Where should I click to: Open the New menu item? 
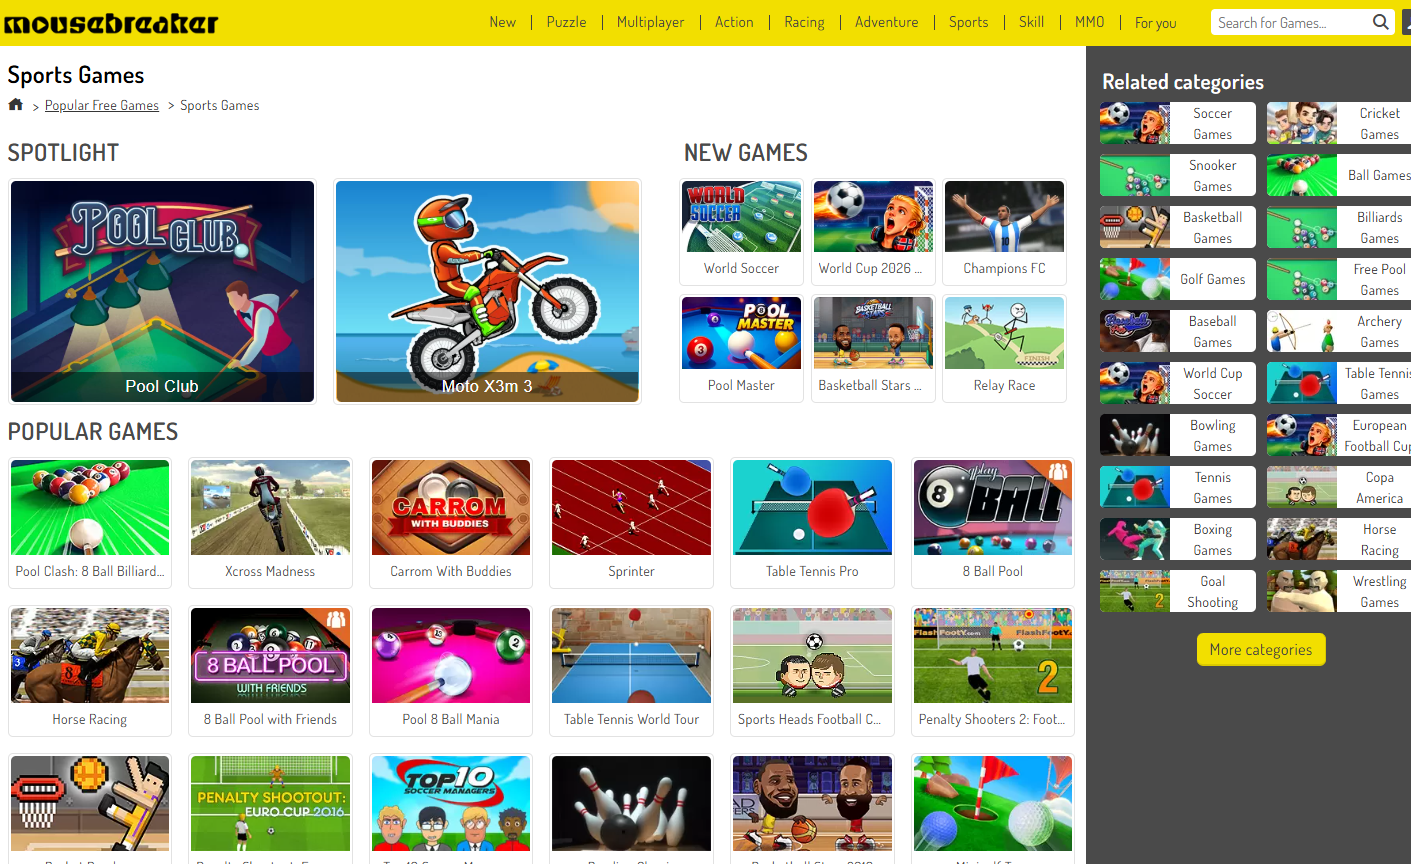[x=502, y=22]
